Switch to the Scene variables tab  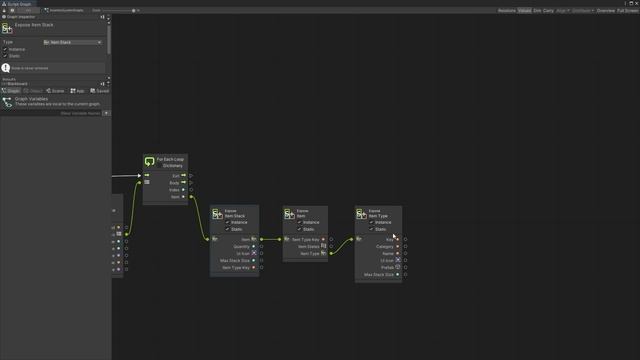click(55, 91)
